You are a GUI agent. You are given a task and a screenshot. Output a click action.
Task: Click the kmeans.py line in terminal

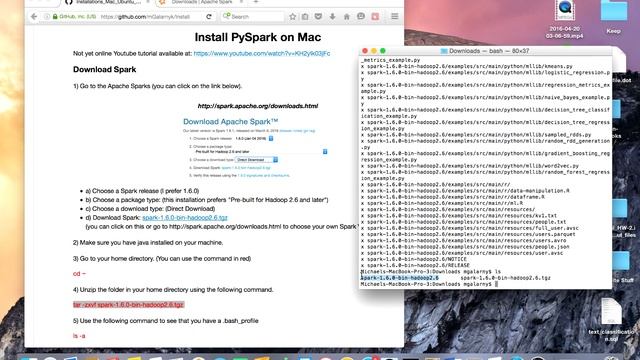tap(467, 66)
